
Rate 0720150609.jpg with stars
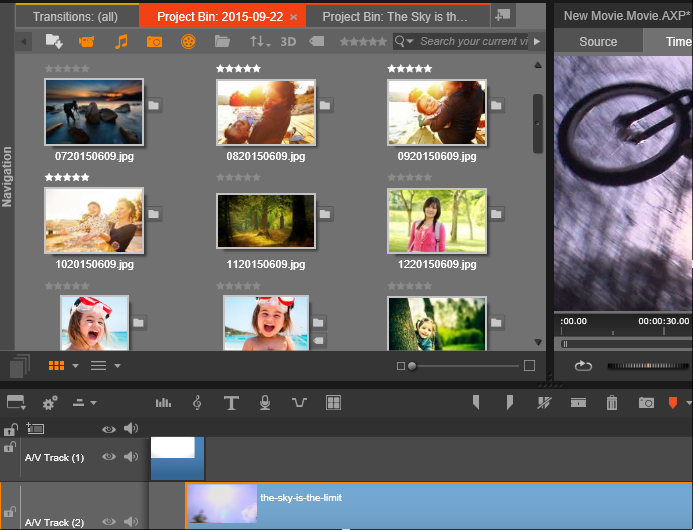[x=67, y=69]
